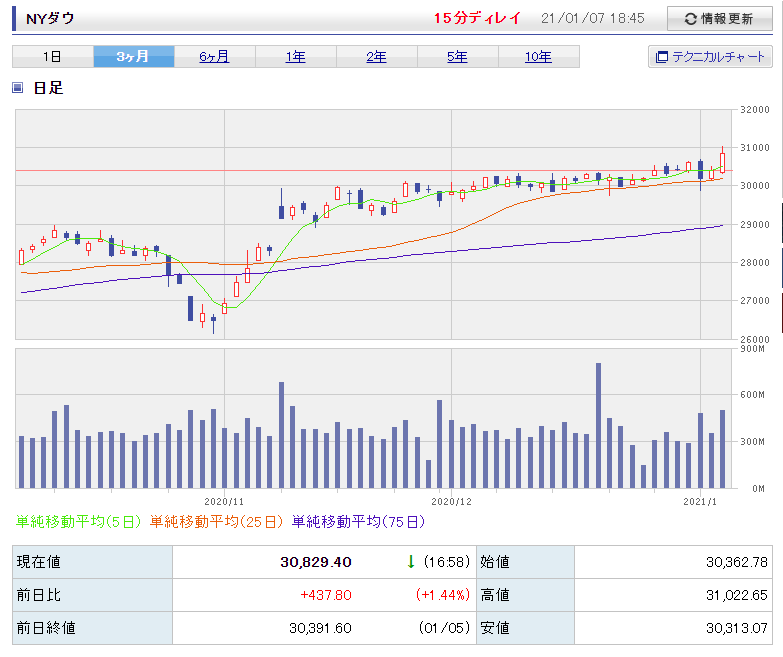Viewport: 783px width, 657px height.
Task: Click the NYダウ page heading
Action: pos(51,19)
